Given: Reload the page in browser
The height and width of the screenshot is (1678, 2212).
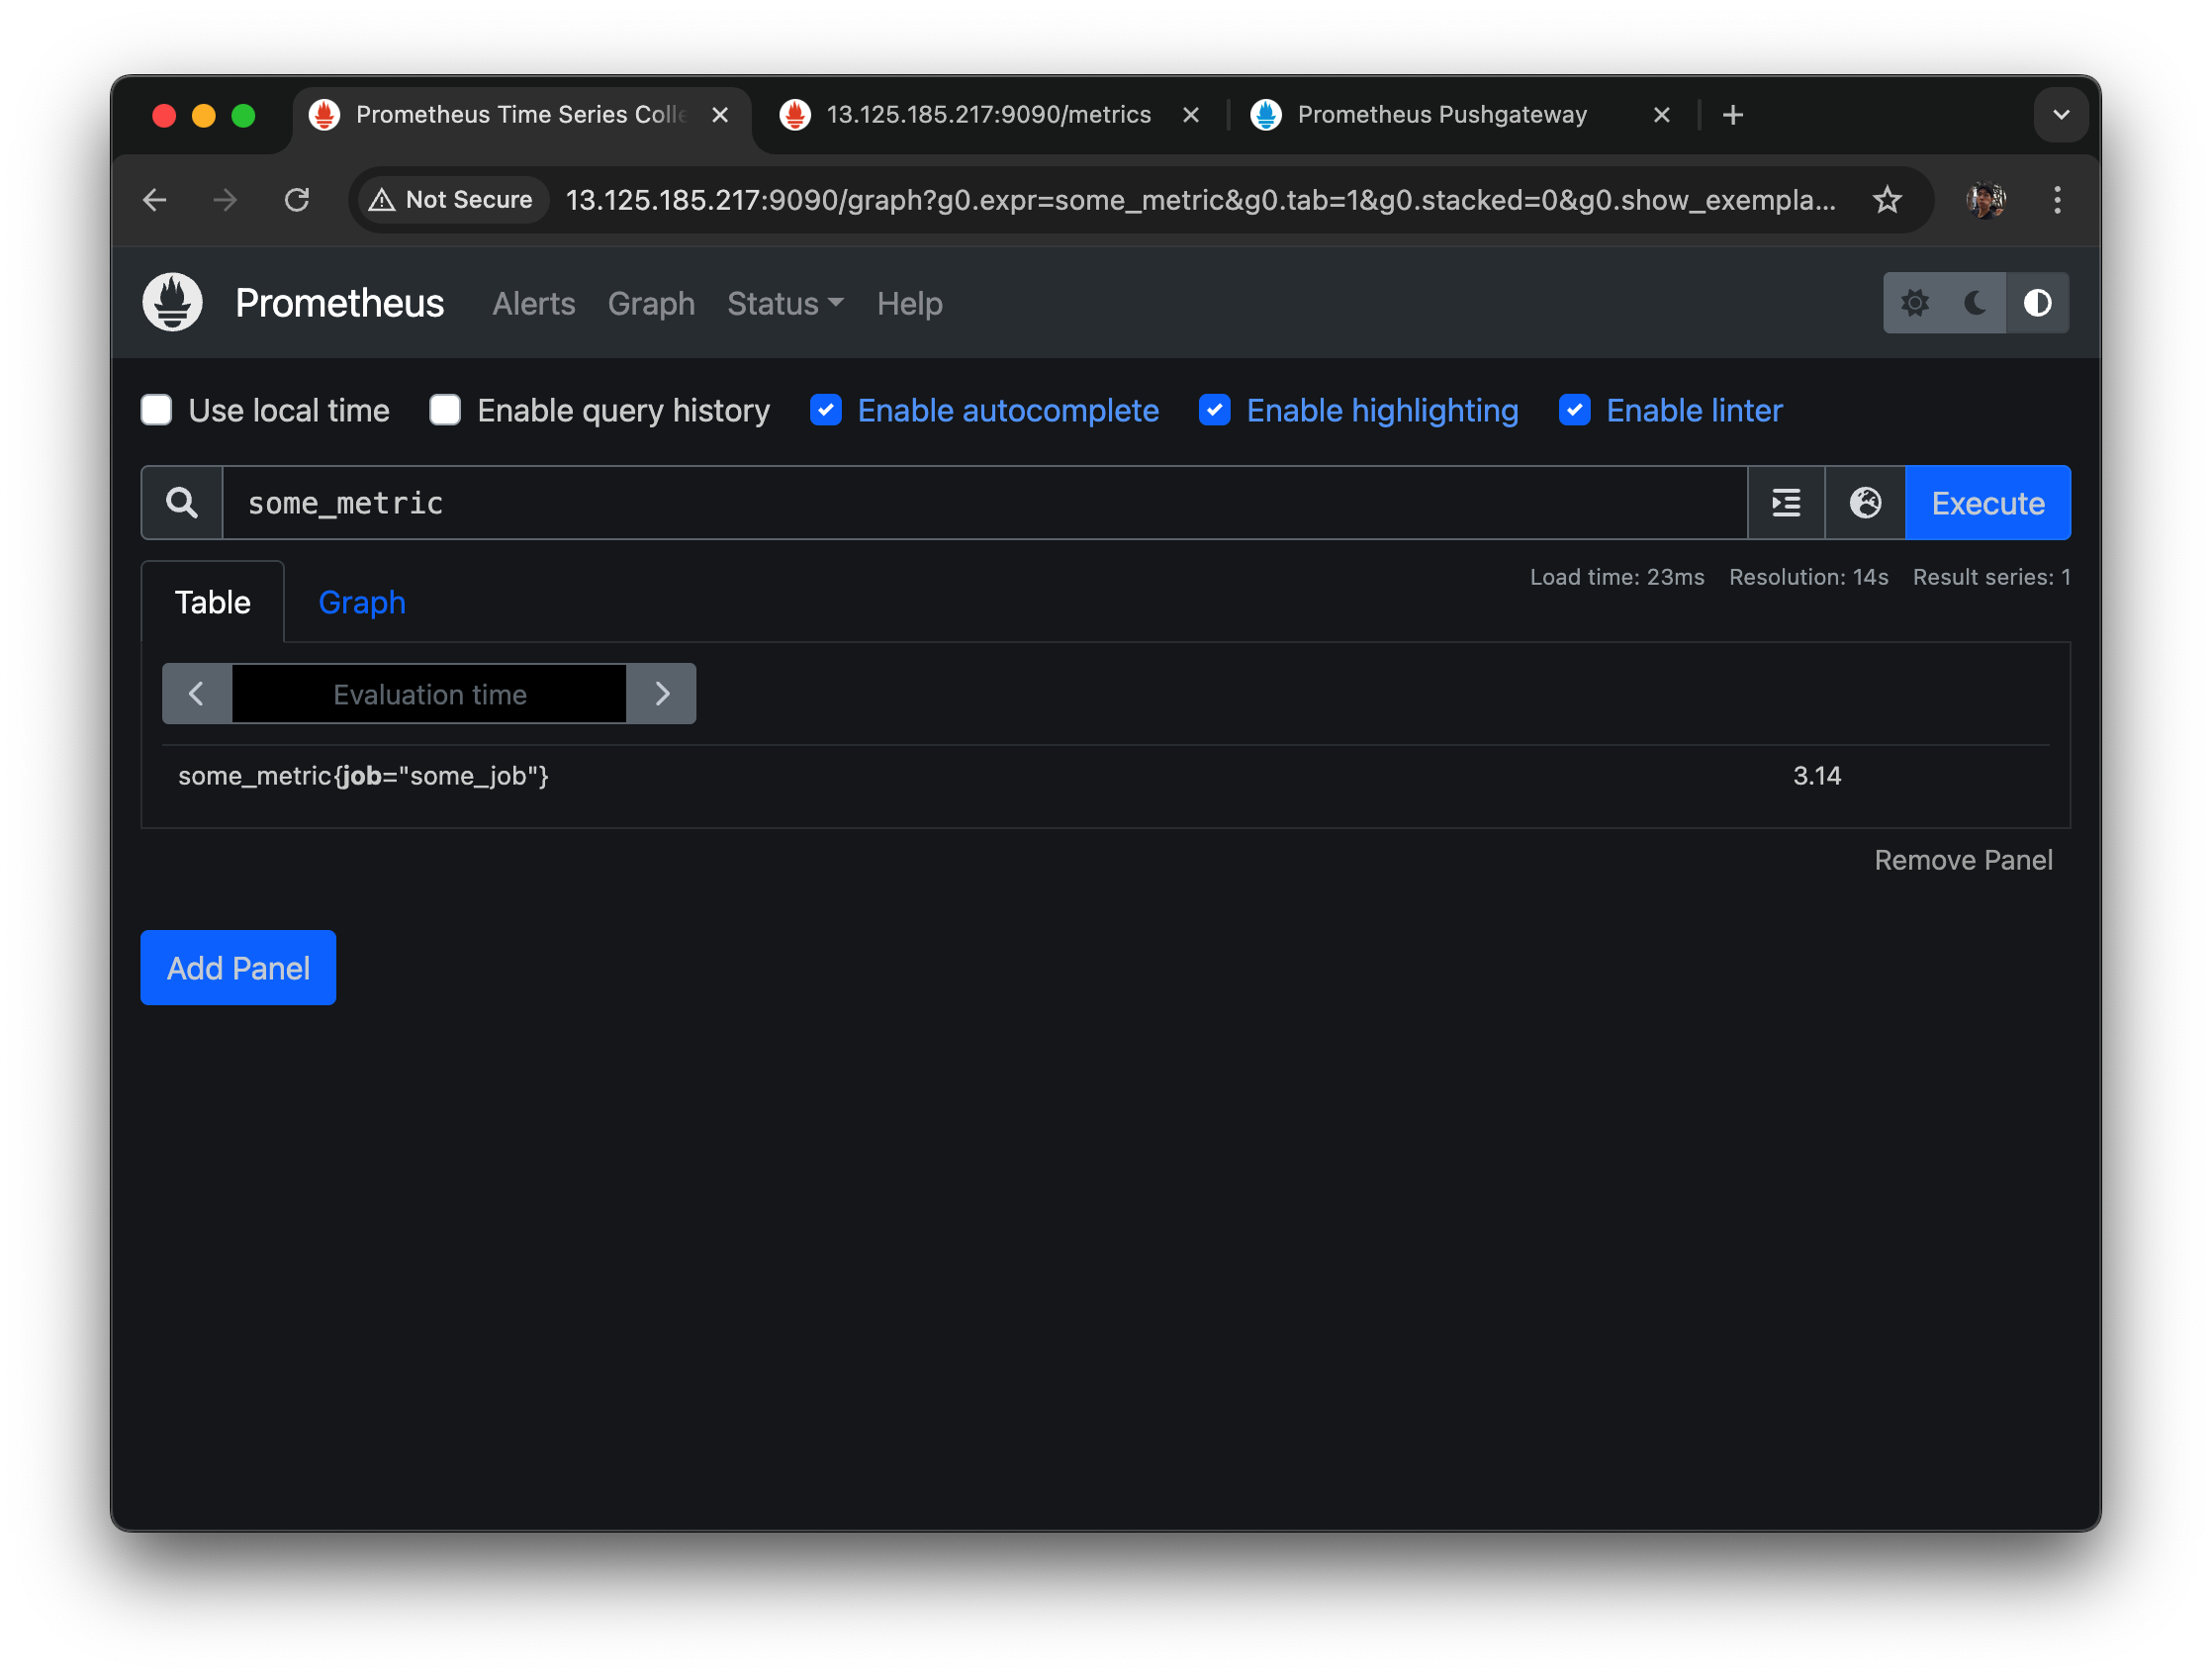Looking at the screenshot, I should click(x=297, y=200).
